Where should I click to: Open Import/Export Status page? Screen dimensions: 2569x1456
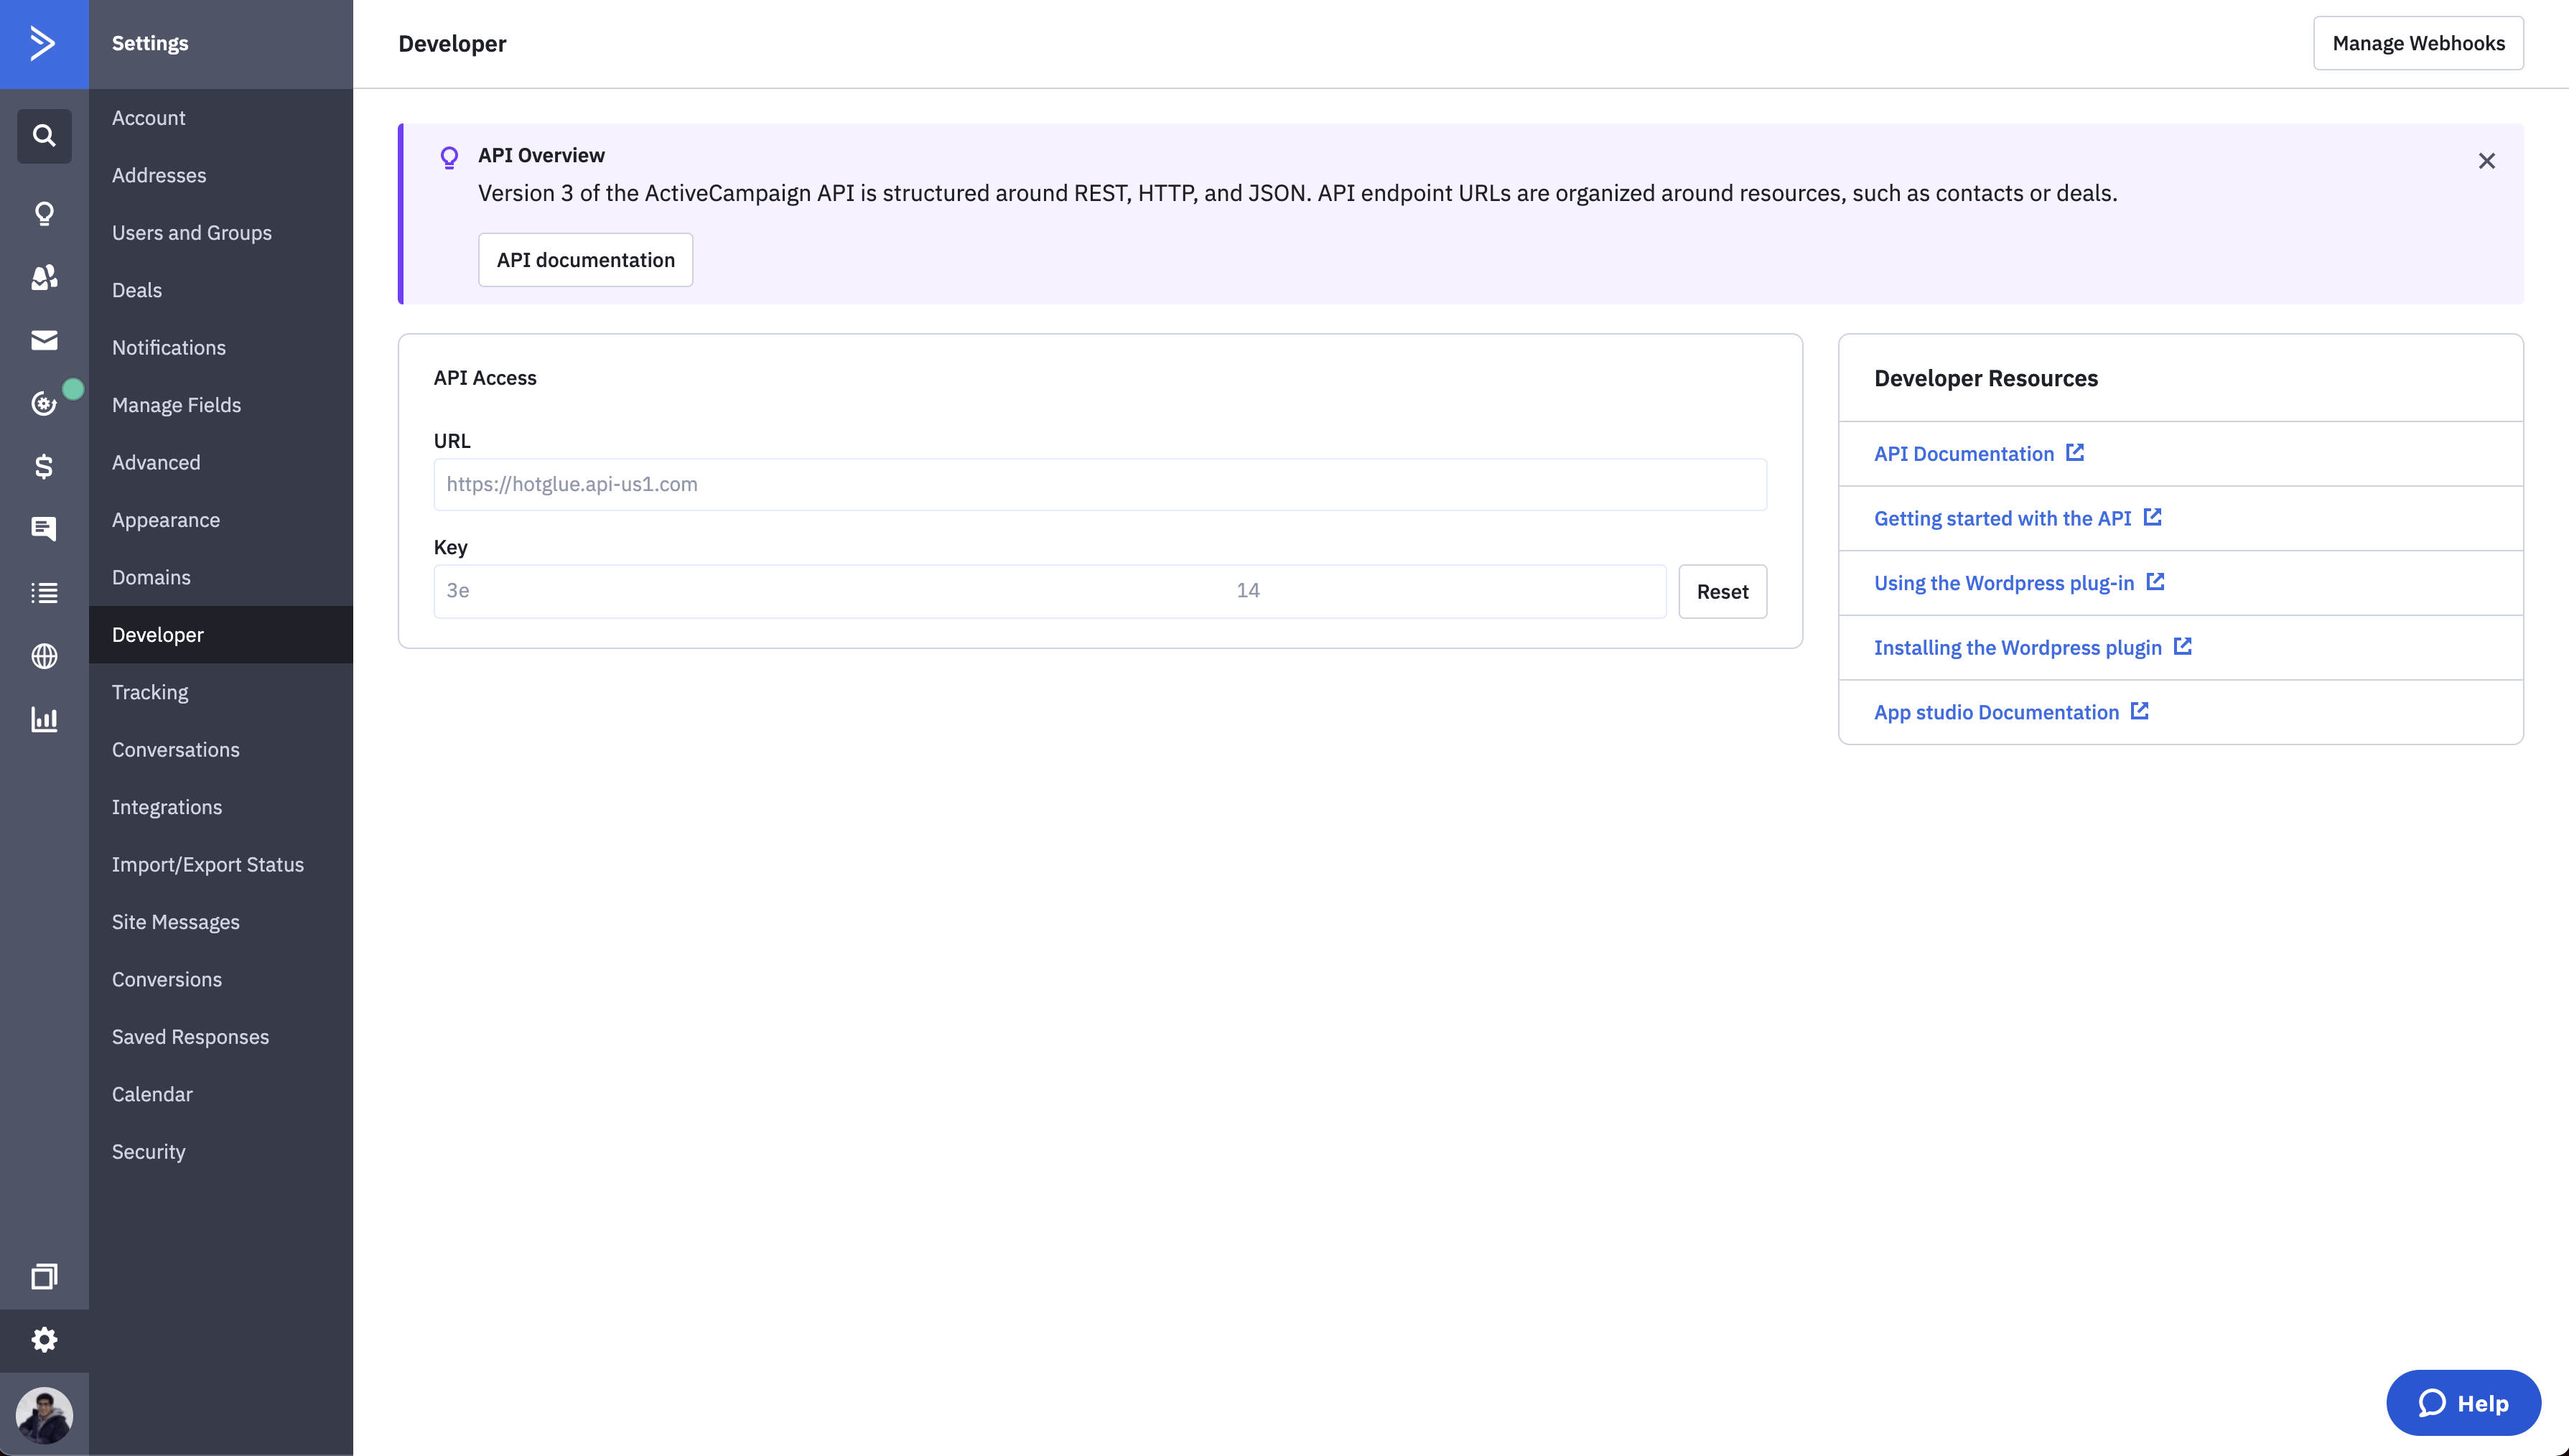pos(221,865)
